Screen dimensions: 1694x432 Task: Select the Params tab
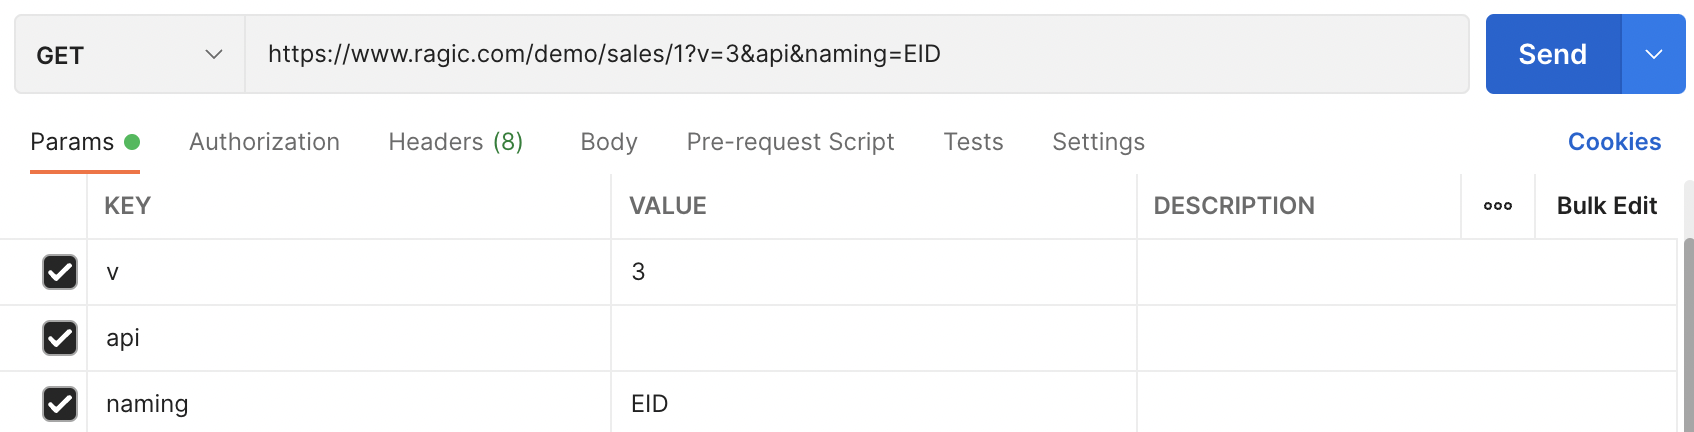72,142
